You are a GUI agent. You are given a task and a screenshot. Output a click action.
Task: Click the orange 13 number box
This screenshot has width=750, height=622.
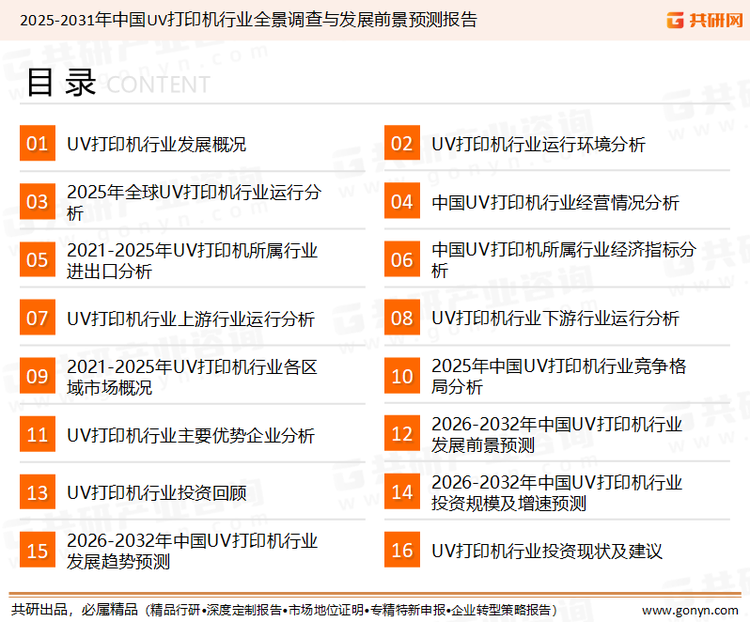(37, 492)
